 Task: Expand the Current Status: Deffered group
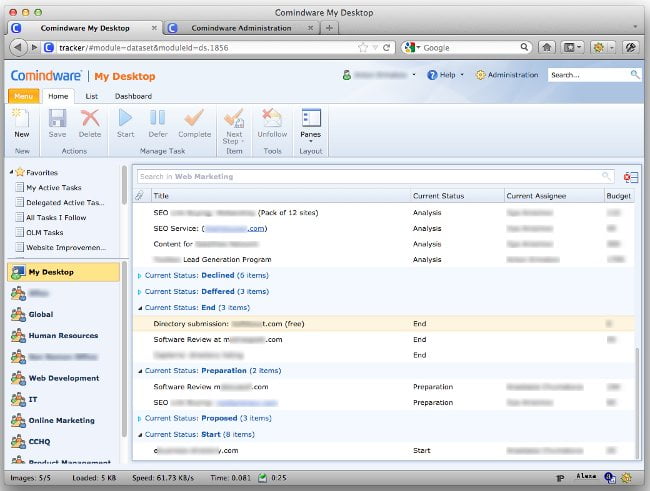tap(140, 292)
